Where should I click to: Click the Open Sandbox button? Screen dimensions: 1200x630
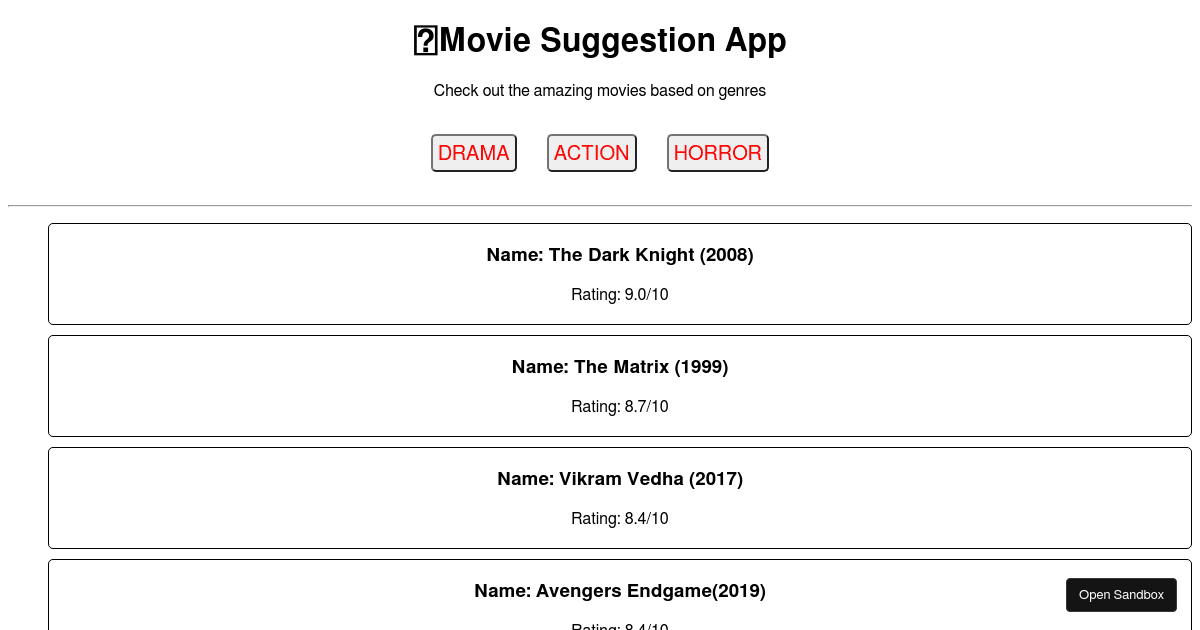(1121, 594)
